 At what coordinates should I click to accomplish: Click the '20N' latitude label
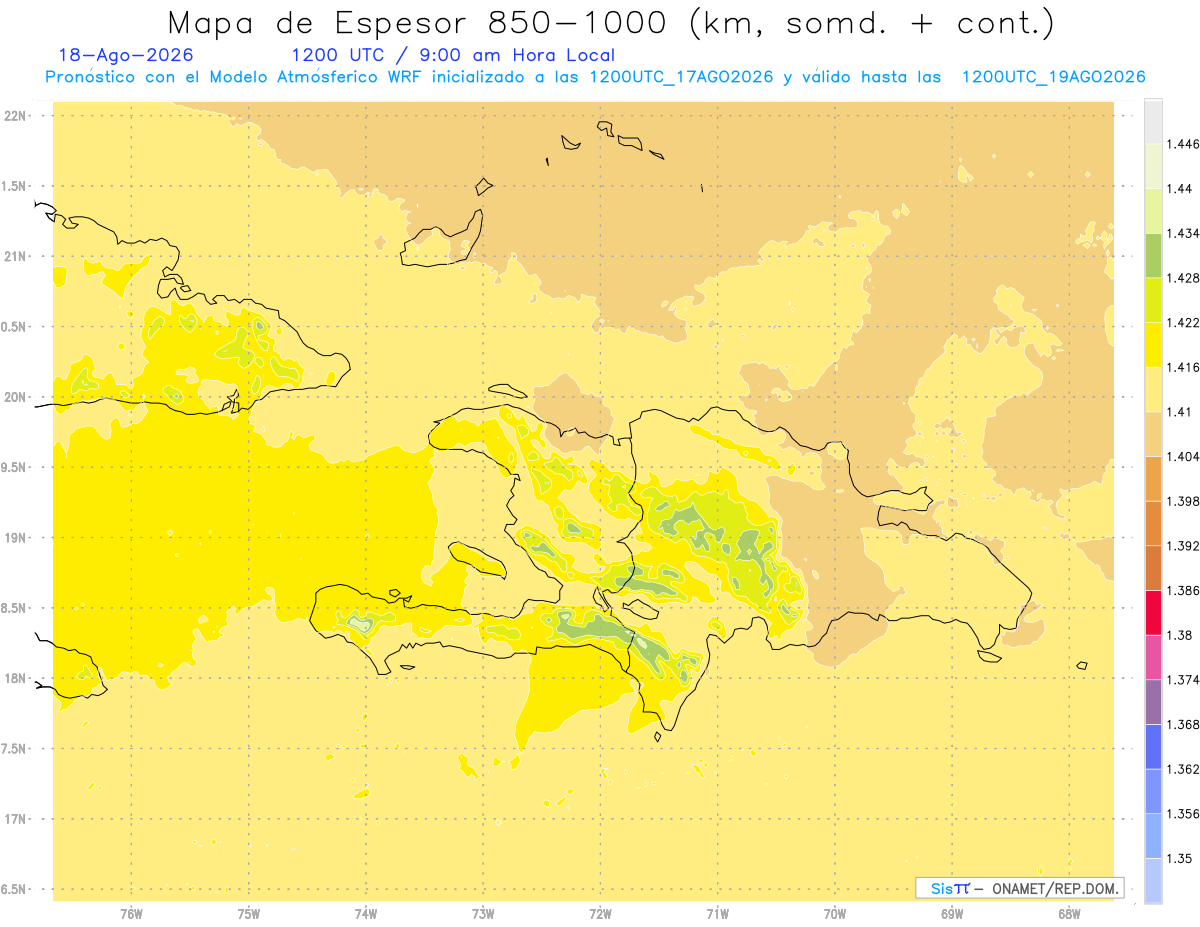pyautogui.click(x=14, y=397)
